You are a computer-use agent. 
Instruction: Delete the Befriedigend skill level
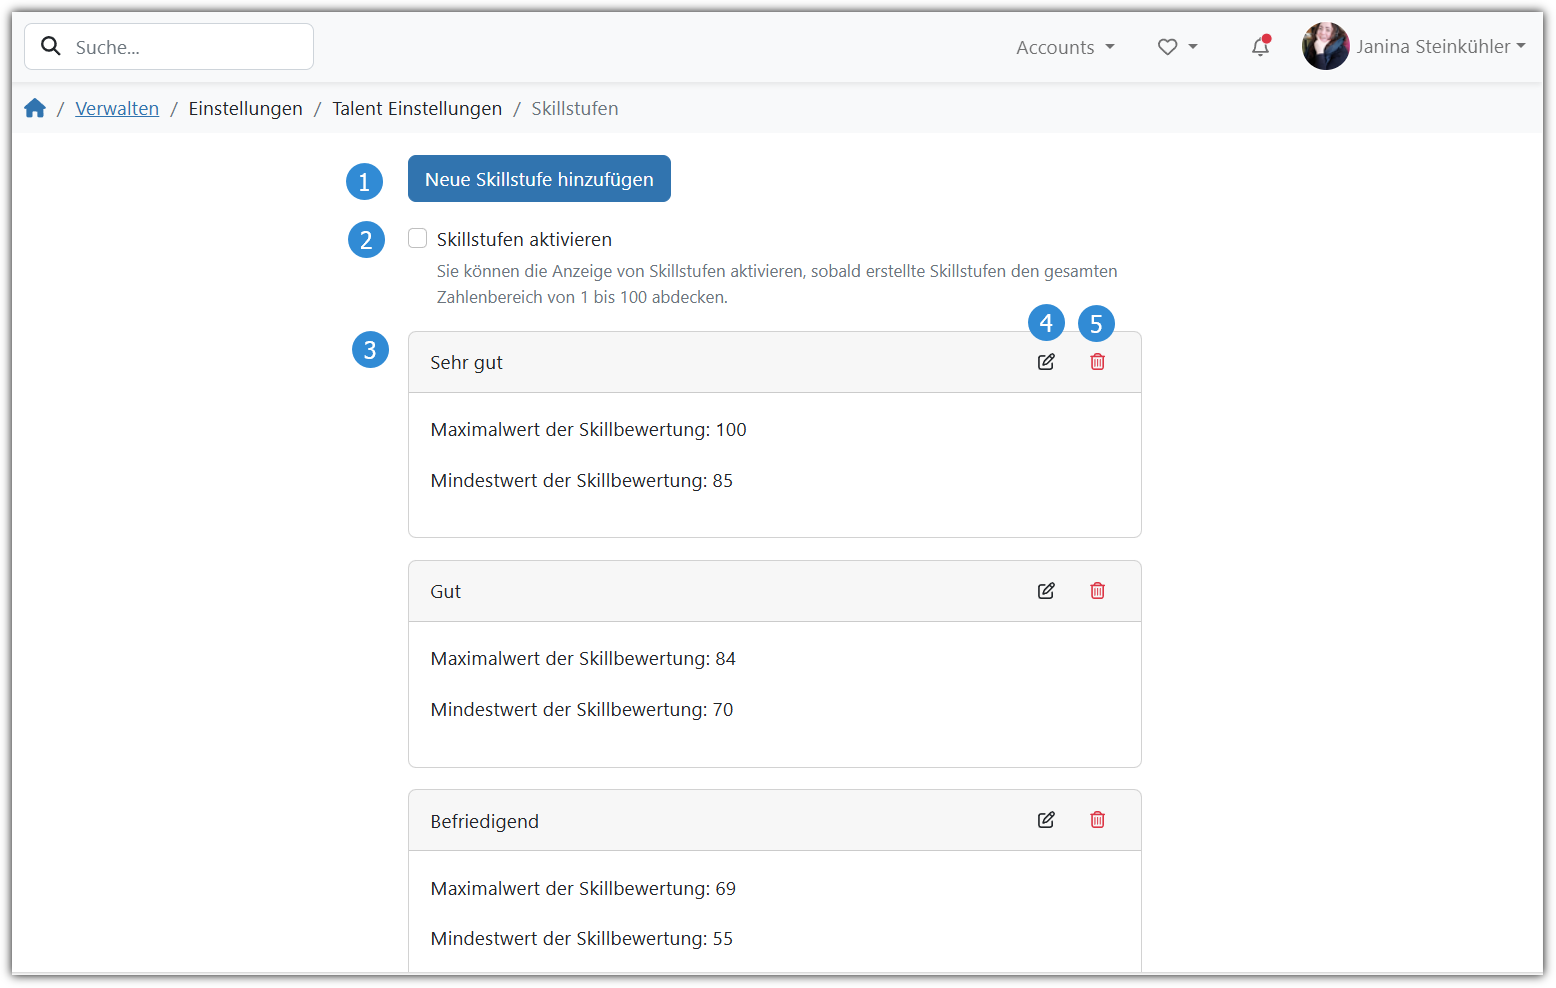coord(1097,820)
